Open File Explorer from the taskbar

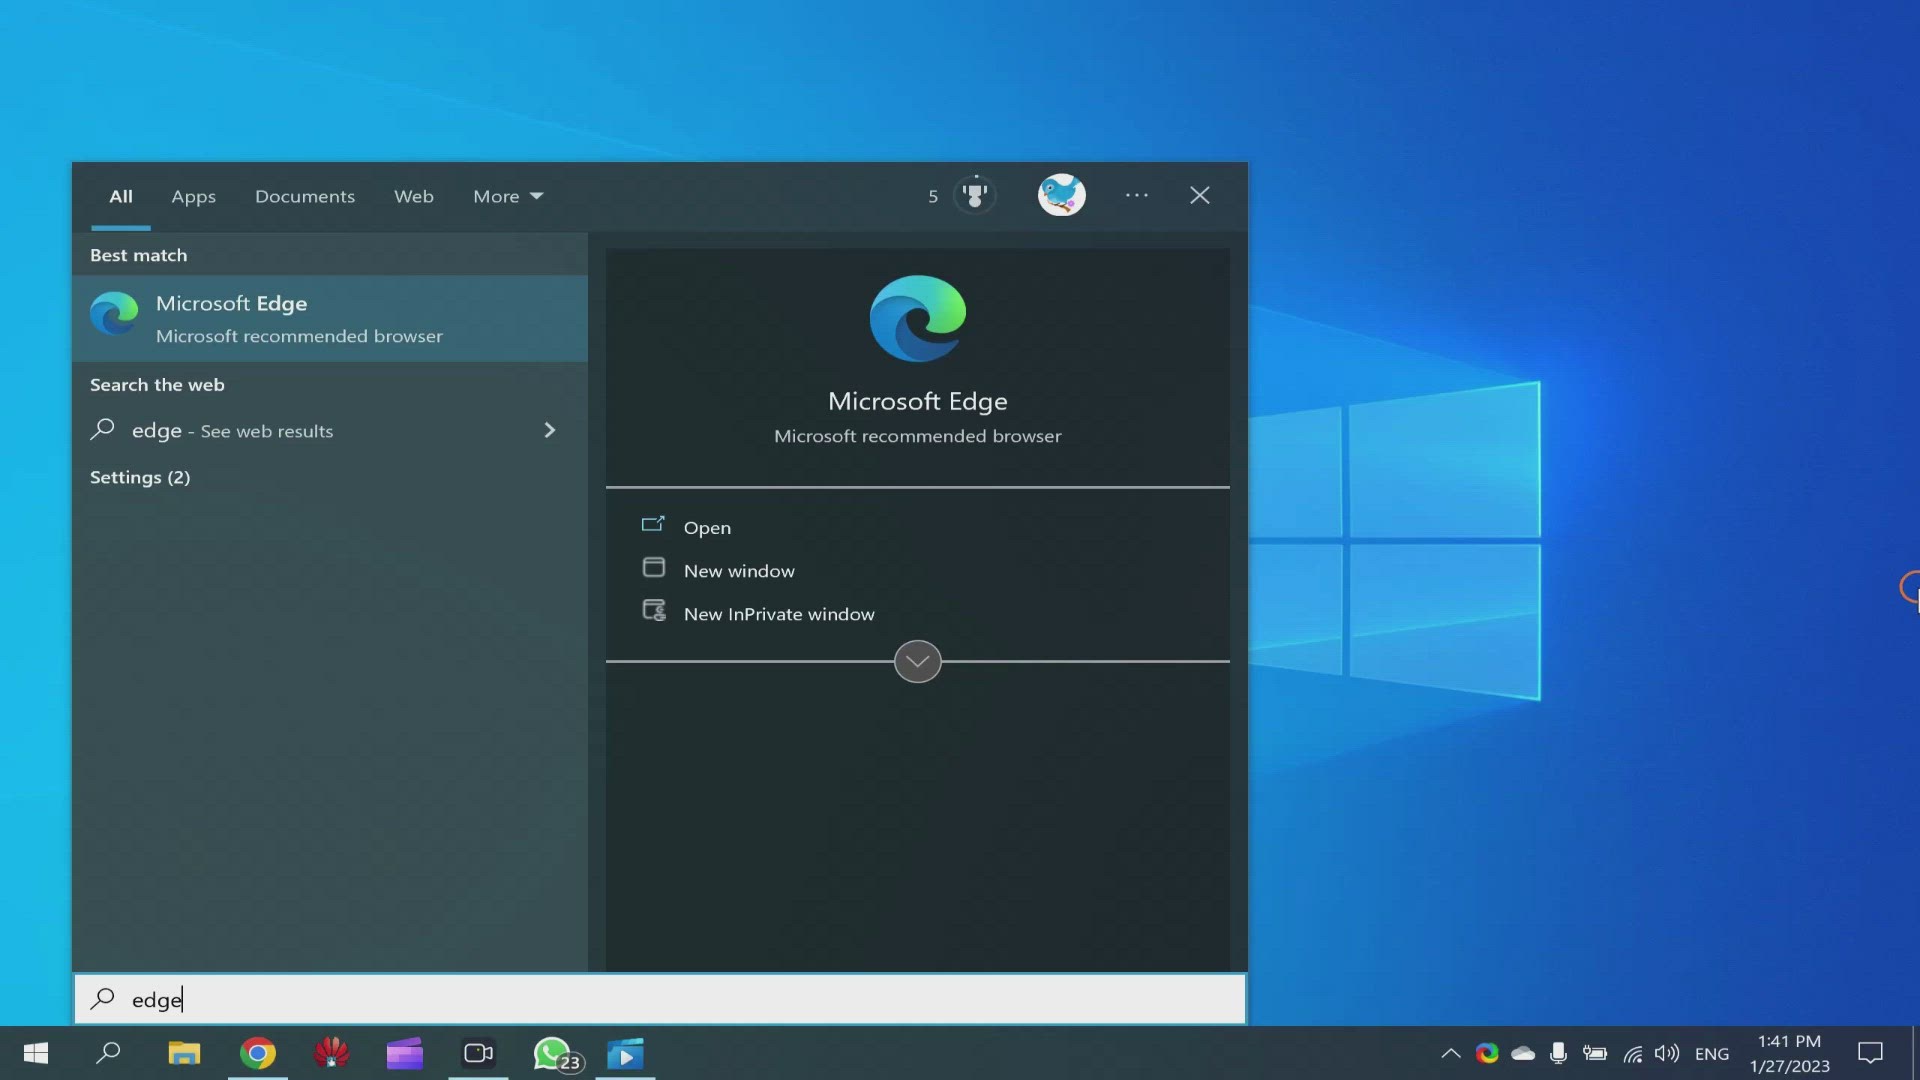[184, 1053]
